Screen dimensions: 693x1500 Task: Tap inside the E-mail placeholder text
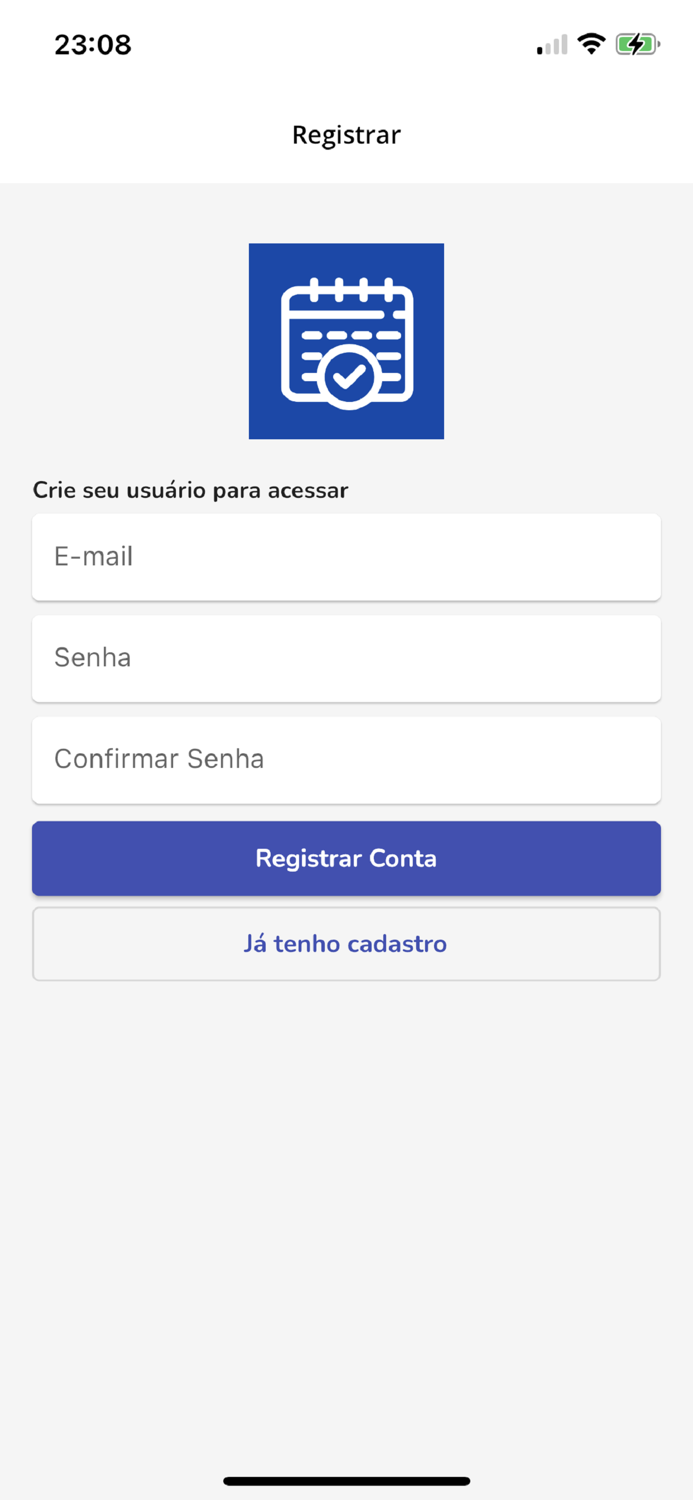(x=93, y=557)
